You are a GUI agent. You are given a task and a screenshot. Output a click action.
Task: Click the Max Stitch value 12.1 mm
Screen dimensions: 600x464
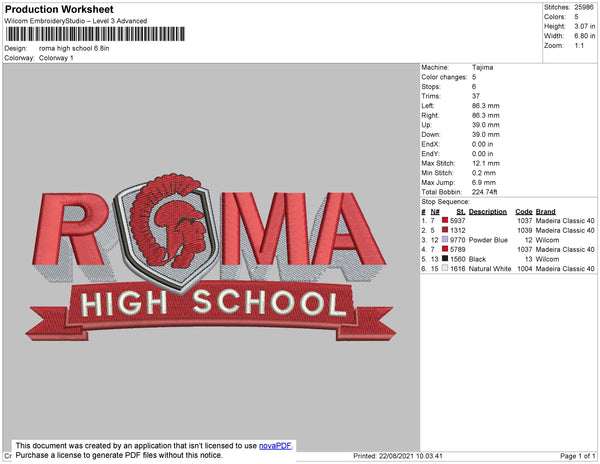[x=486, y=163]
